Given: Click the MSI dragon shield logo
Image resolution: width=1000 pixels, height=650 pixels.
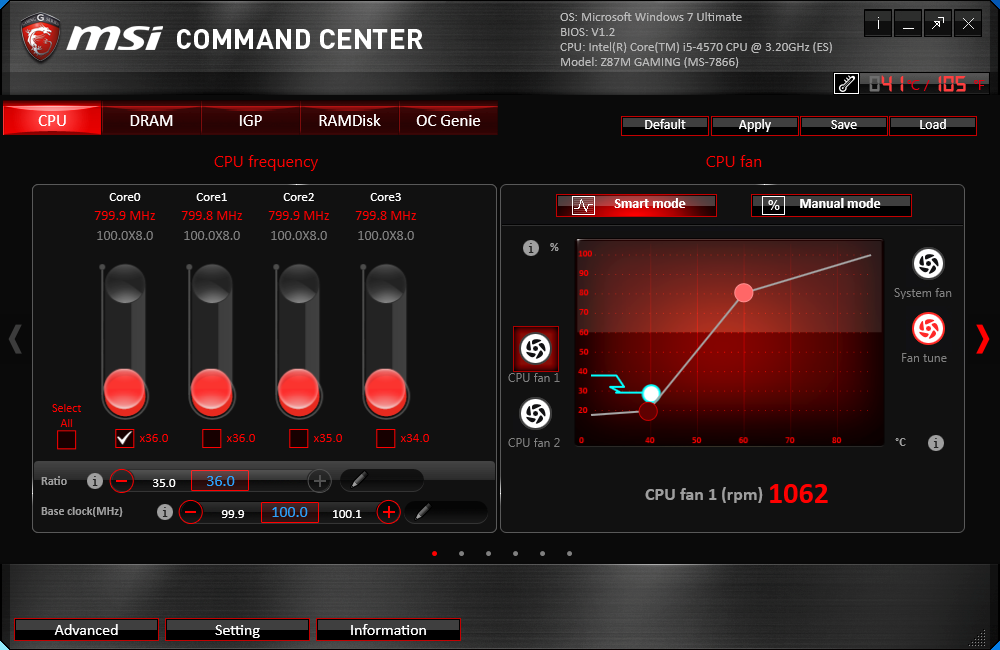Looking at the screenshot, I should [40, 37].
